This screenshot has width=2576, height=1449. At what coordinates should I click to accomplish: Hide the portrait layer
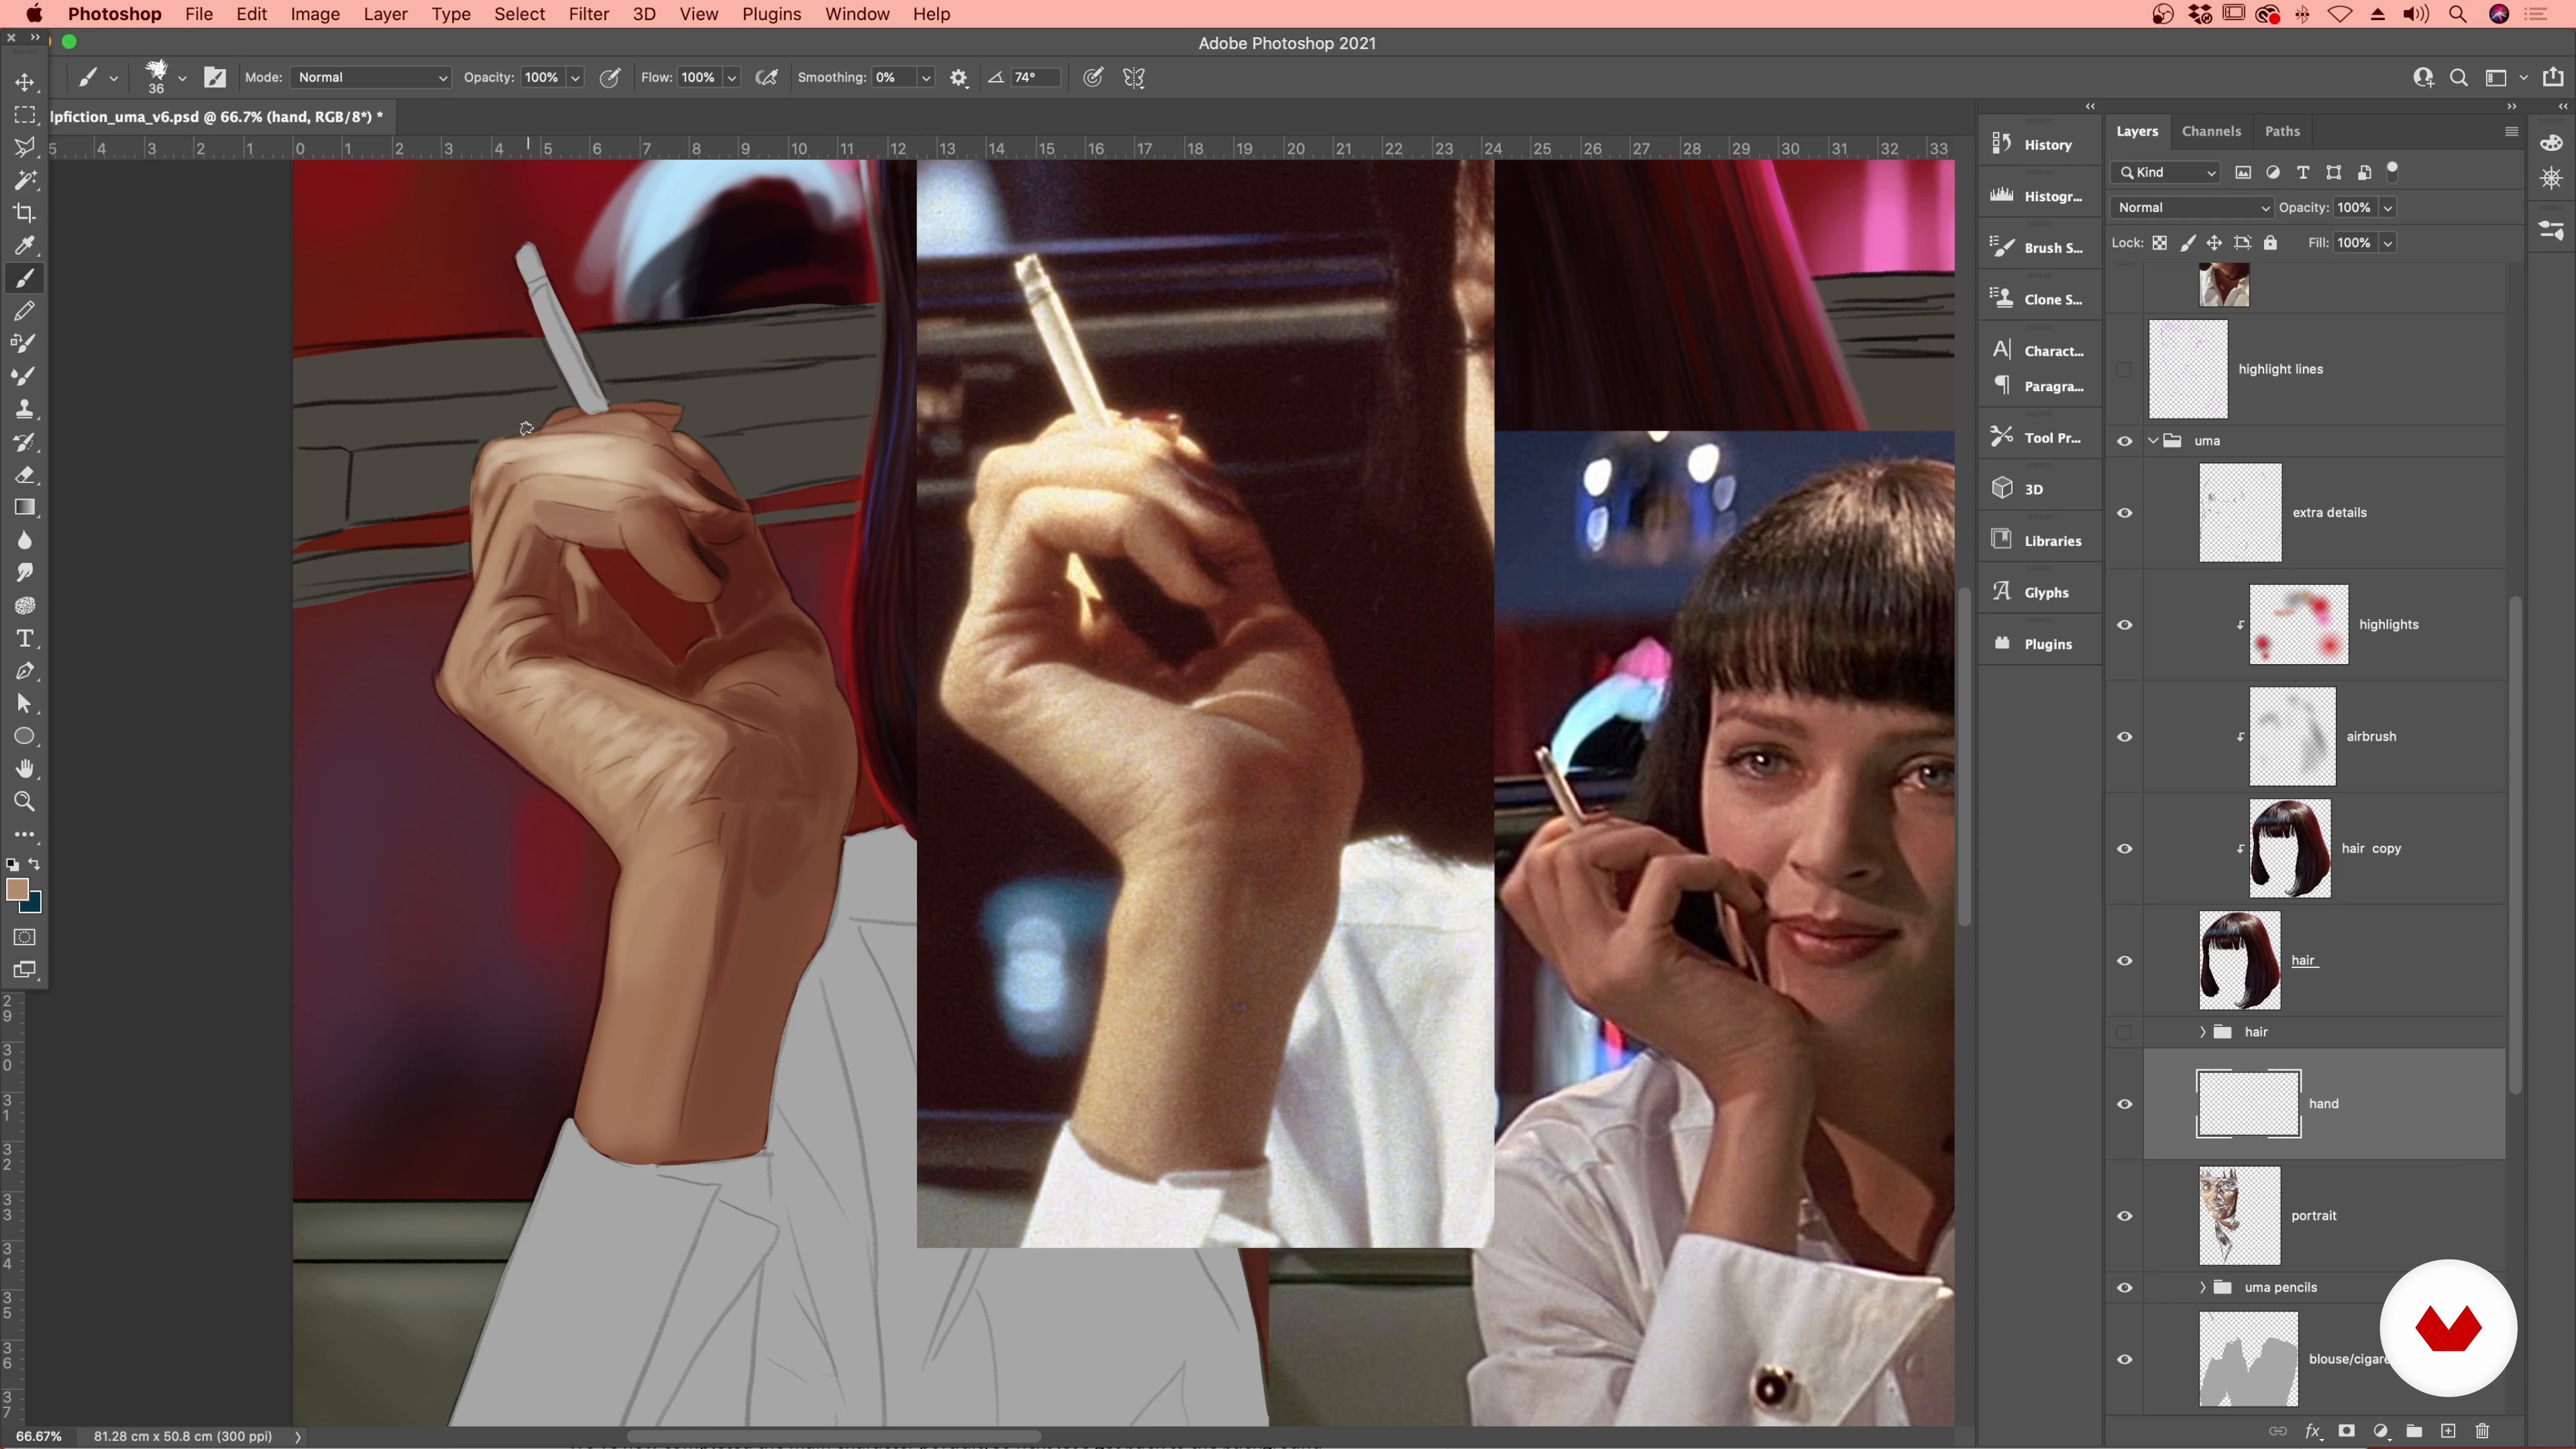2125,1216
